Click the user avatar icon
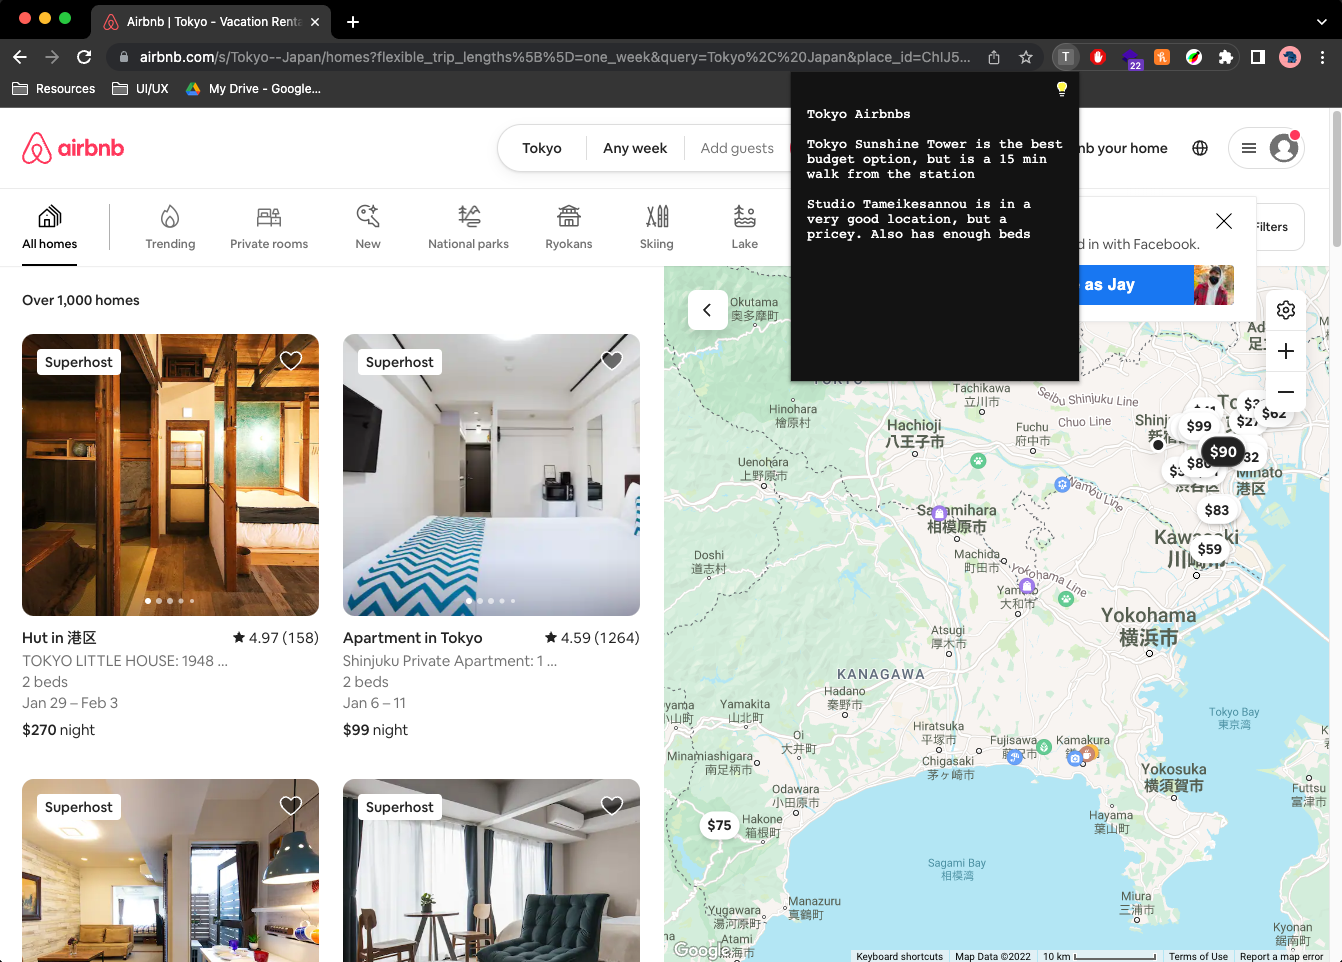 1284,148
